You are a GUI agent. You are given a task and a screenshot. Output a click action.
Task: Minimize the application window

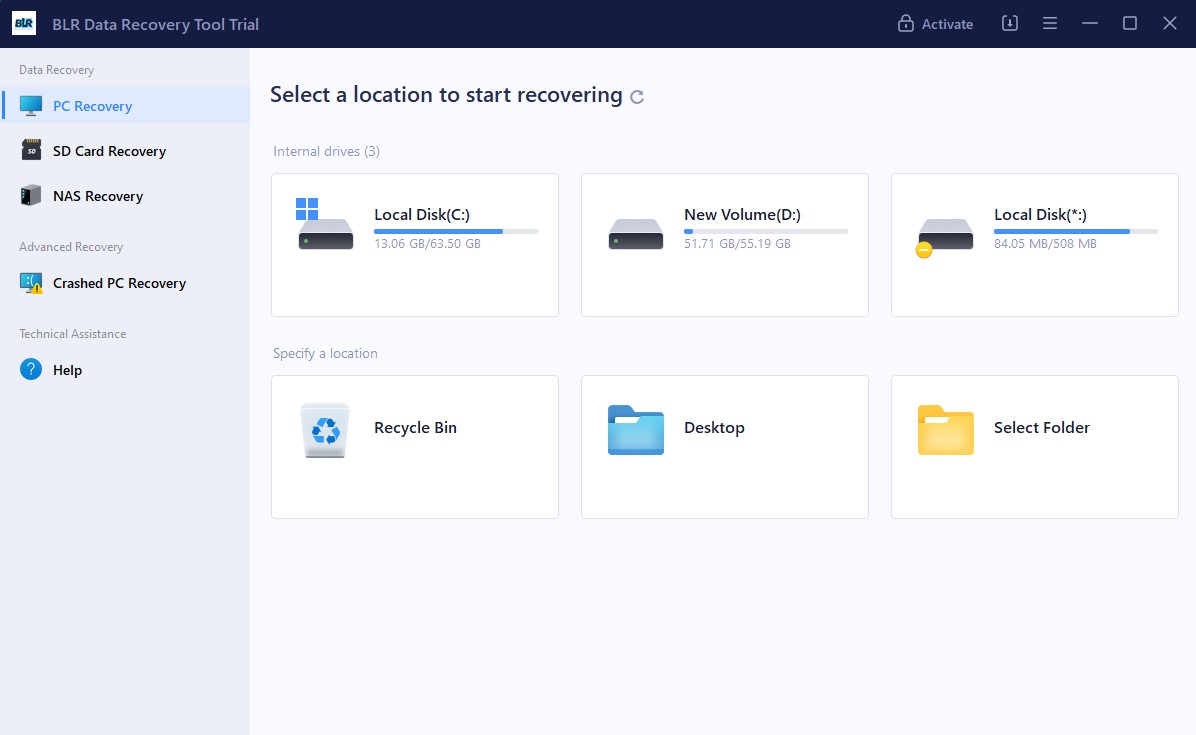point(1090,24)
